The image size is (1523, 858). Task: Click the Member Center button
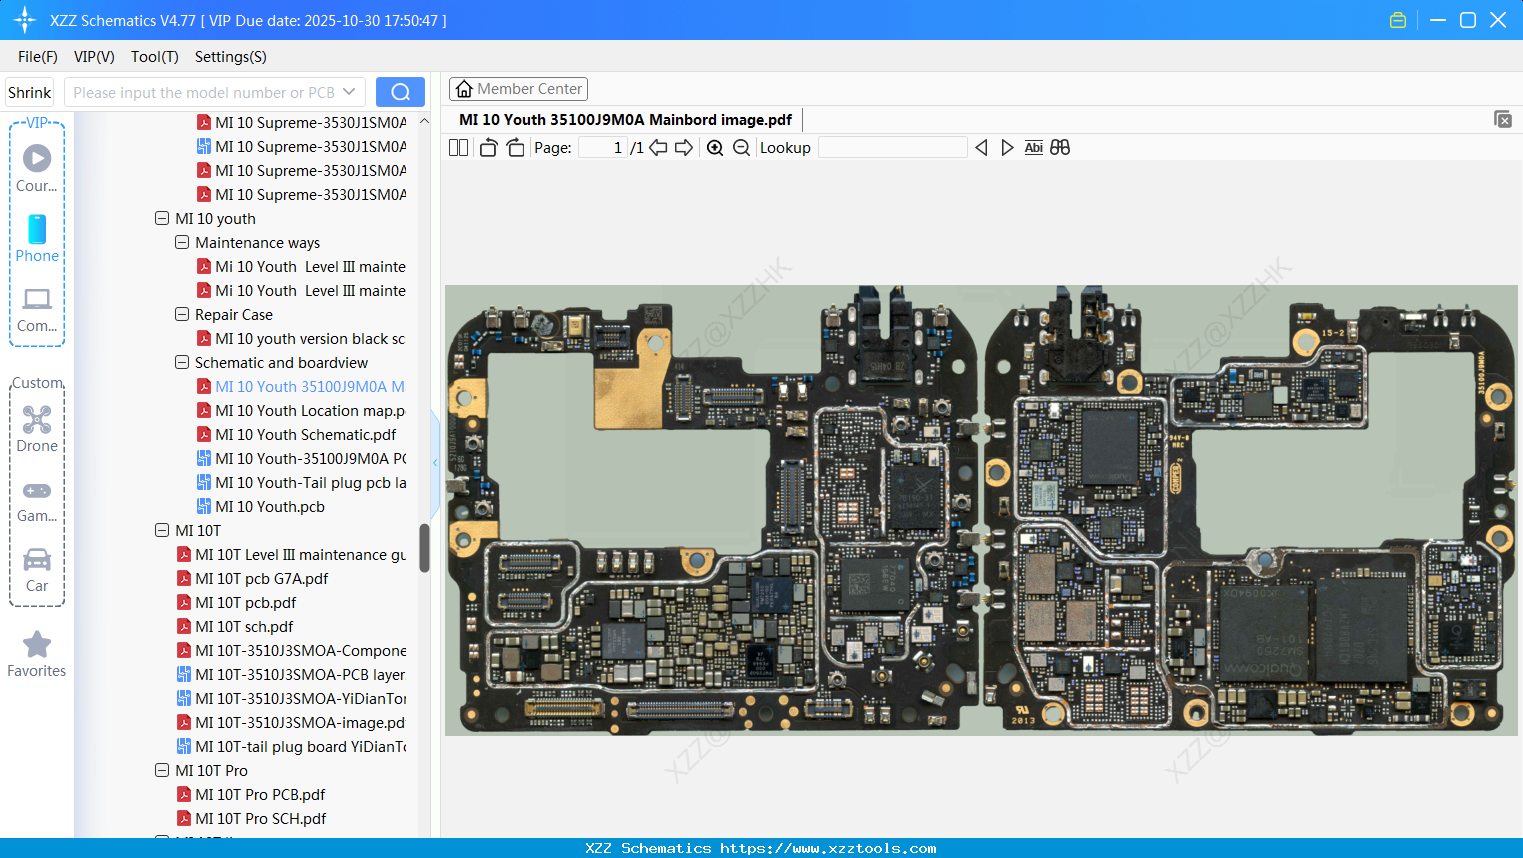tap(518, 88)
